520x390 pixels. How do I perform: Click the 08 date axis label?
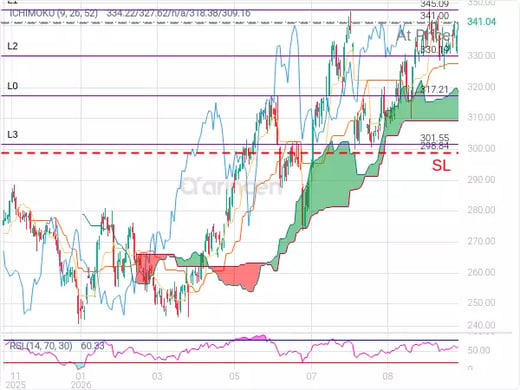388,377
